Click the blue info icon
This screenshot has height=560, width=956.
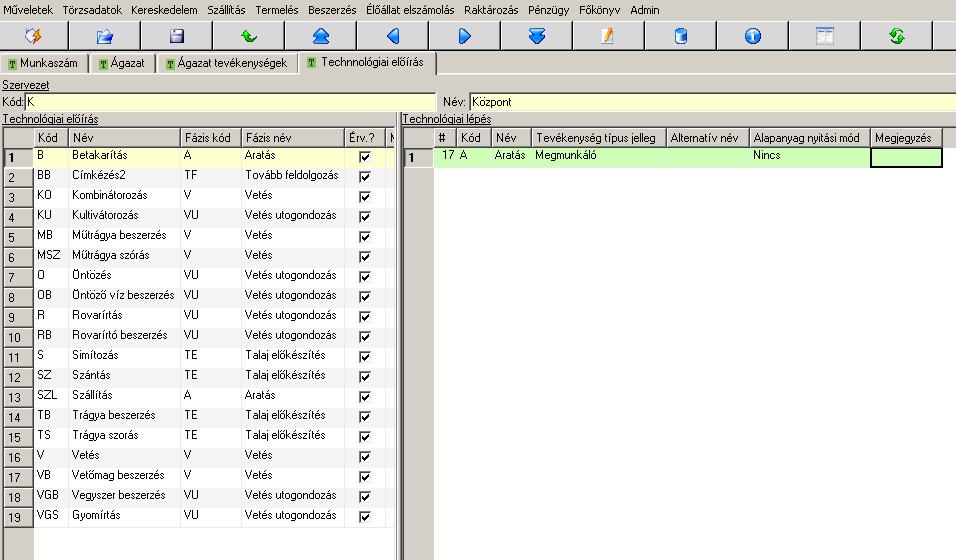pos(752,37)
